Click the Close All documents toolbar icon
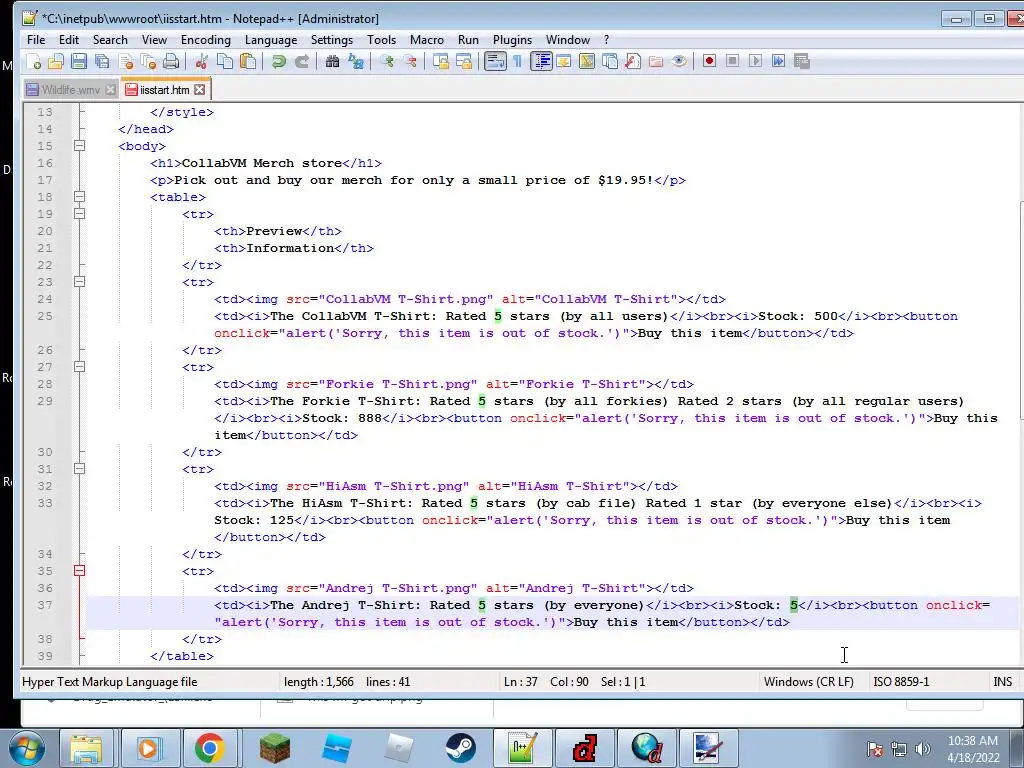Screen dimensions: 1024x768 [x=149, y=61]
